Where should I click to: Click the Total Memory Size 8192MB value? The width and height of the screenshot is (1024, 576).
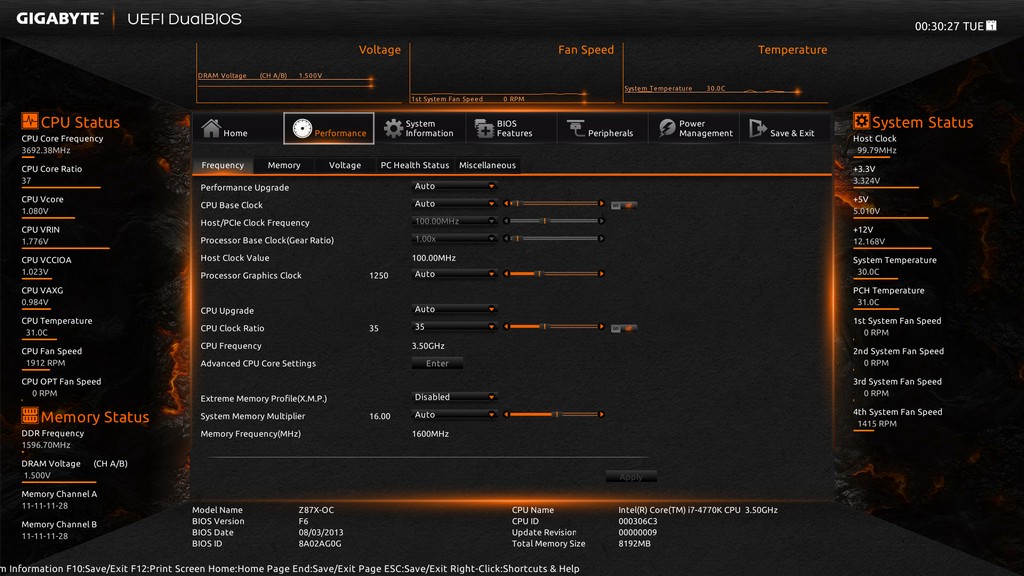(x=634, y=543)
